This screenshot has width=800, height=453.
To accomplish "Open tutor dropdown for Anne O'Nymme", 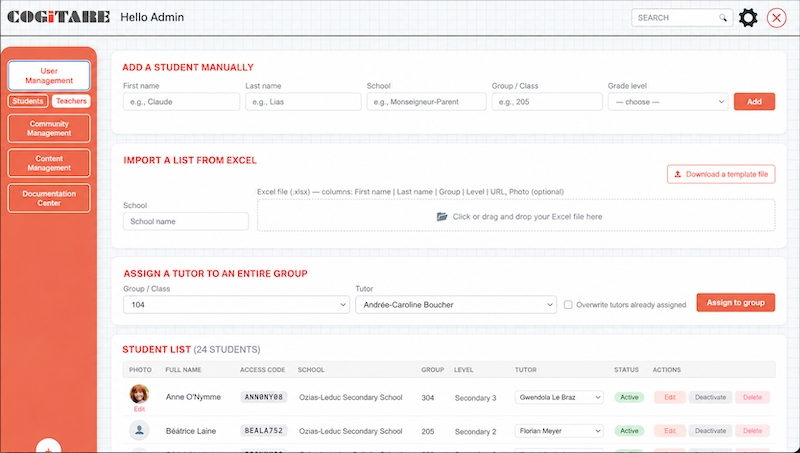I will (559, 397).
